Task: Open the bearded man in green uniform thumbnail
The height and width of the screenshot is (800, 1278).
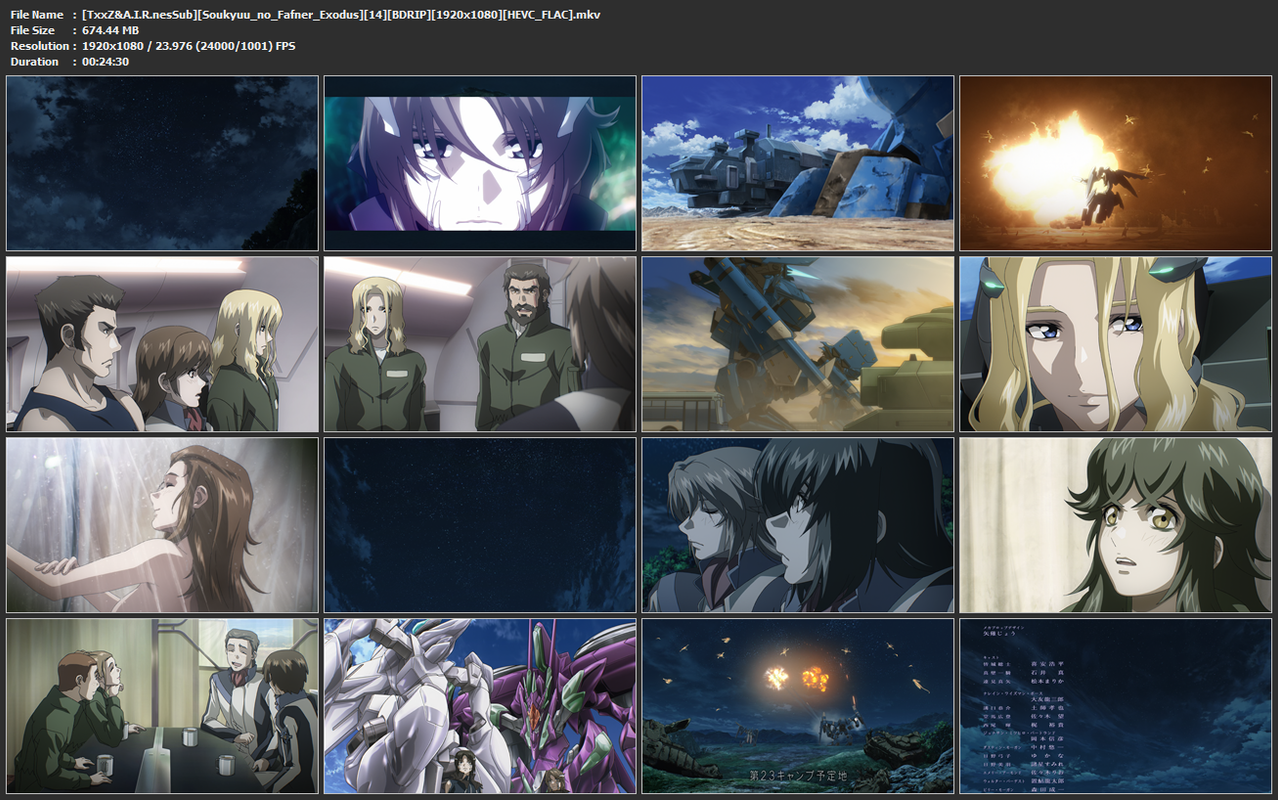Action: pos(480,344)
